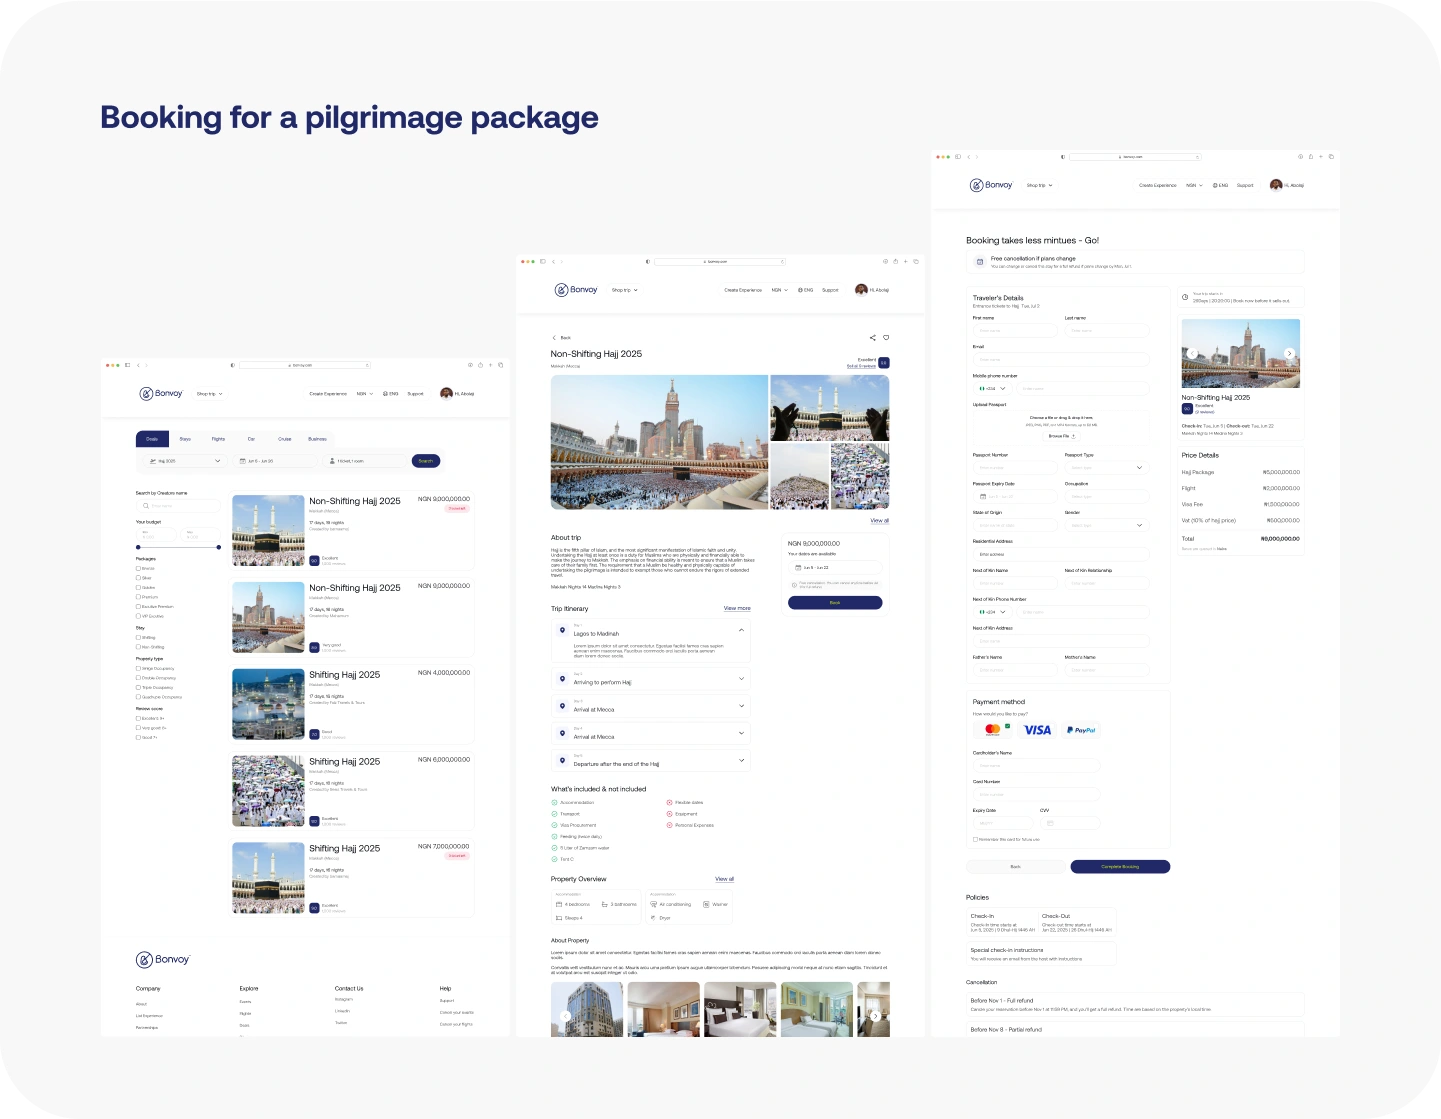Viewport: 1441px width, 1119px height.
Task: Open the user avatar in package details window
Action: [x=861, y=290]
